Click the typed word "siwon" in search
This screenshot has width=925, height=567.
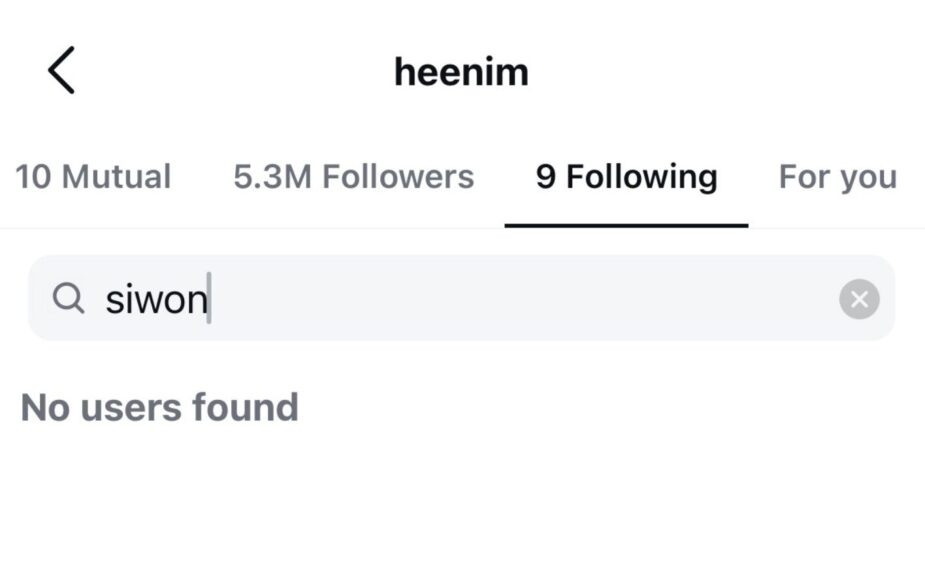[156, 299]
